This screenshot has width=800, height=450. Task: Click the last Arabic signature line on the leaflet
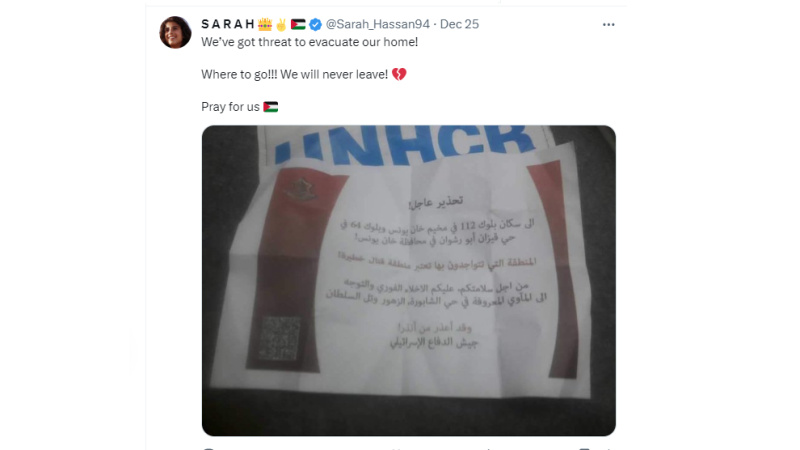click(x=434, y=342)
